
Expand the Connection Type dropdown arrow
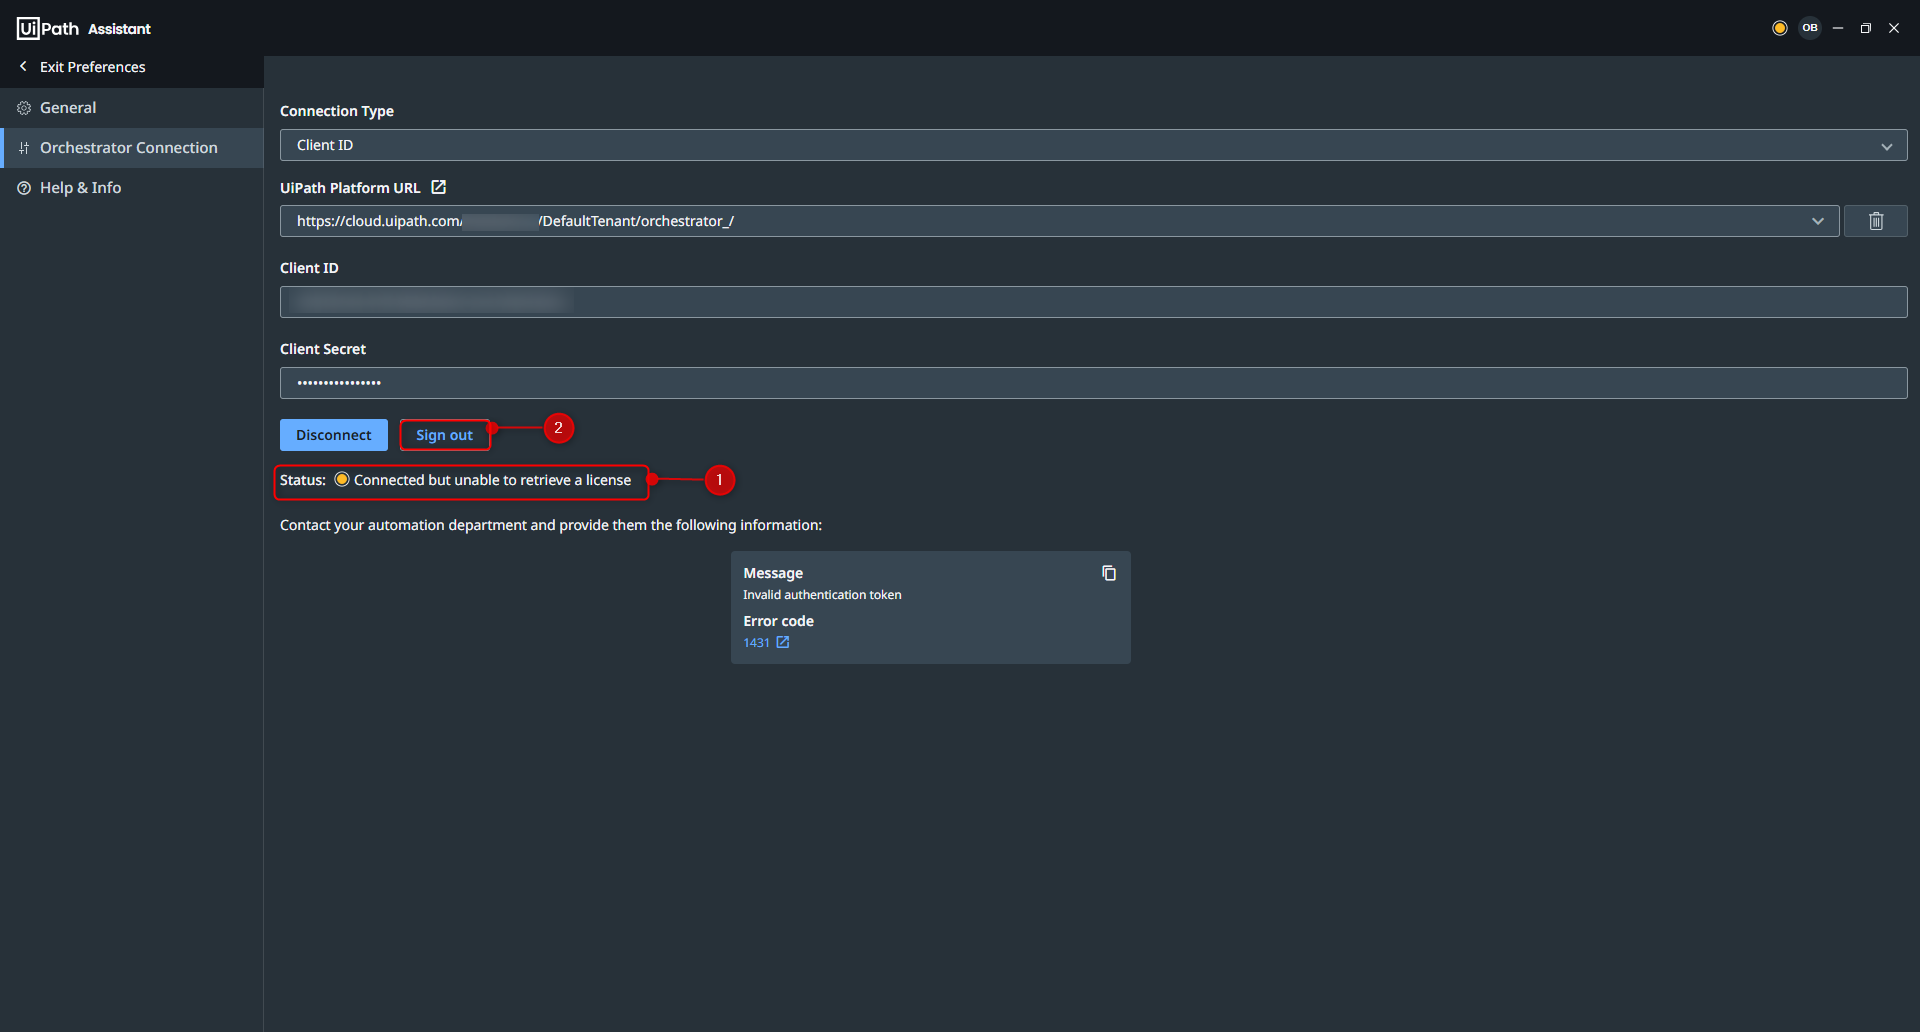tap(1886, 146)
